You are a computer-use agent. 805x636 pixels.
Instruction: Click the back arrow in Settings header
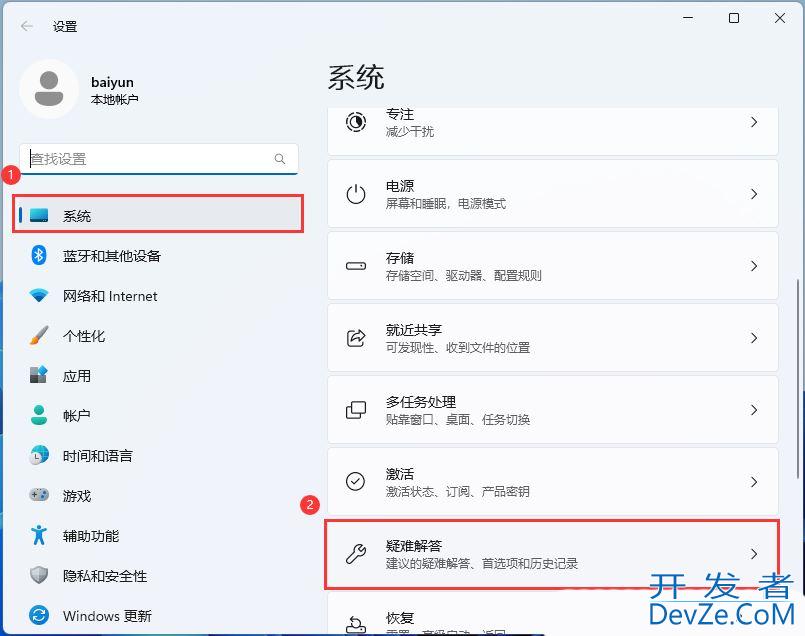[x=27, y=26]
